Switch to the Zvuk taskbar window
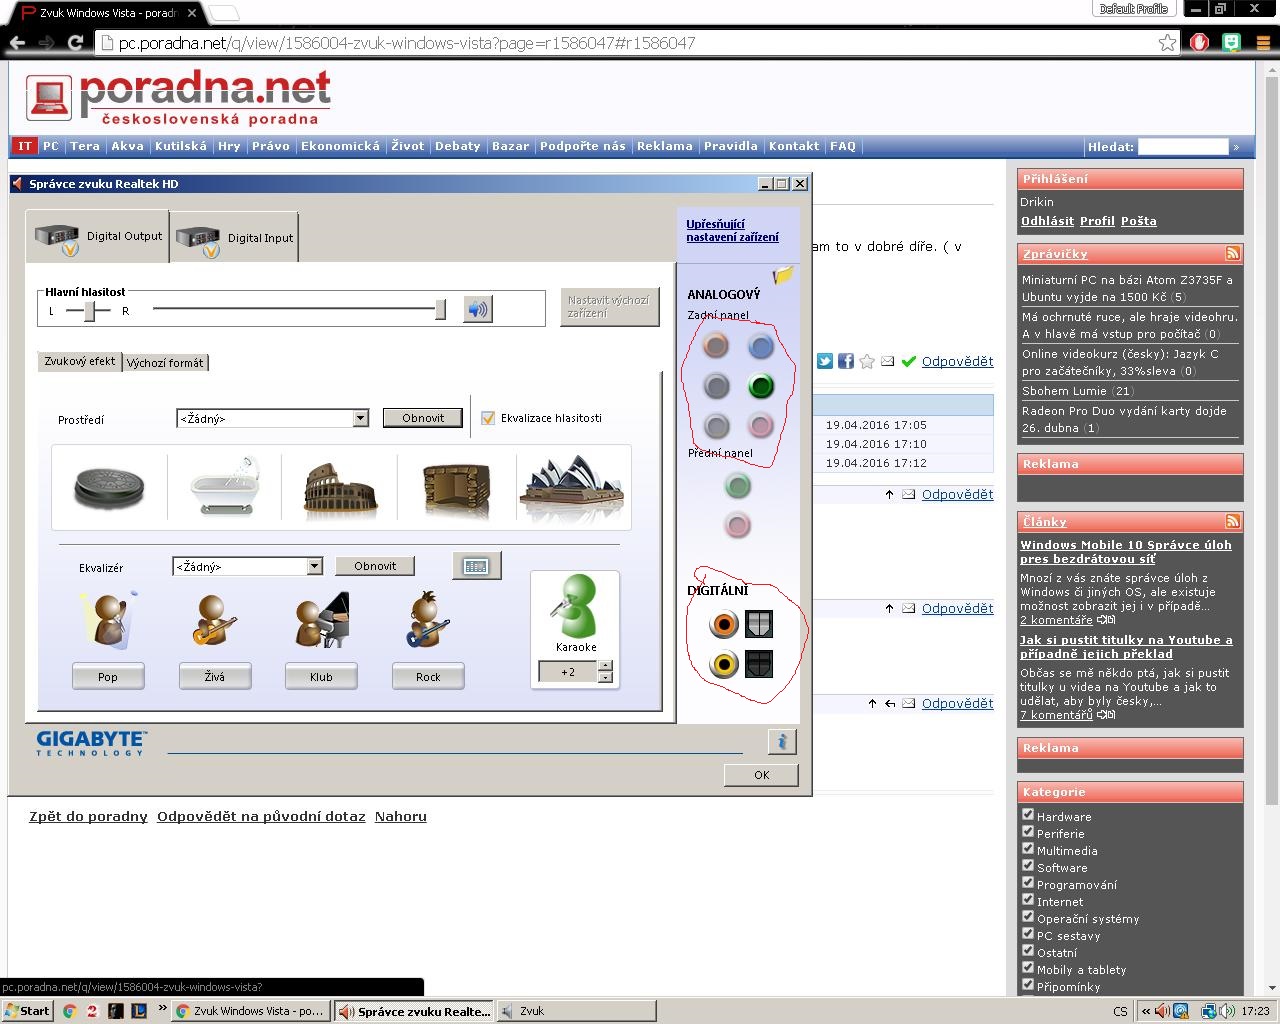 pyautogui.click(x=576, y=1011)
